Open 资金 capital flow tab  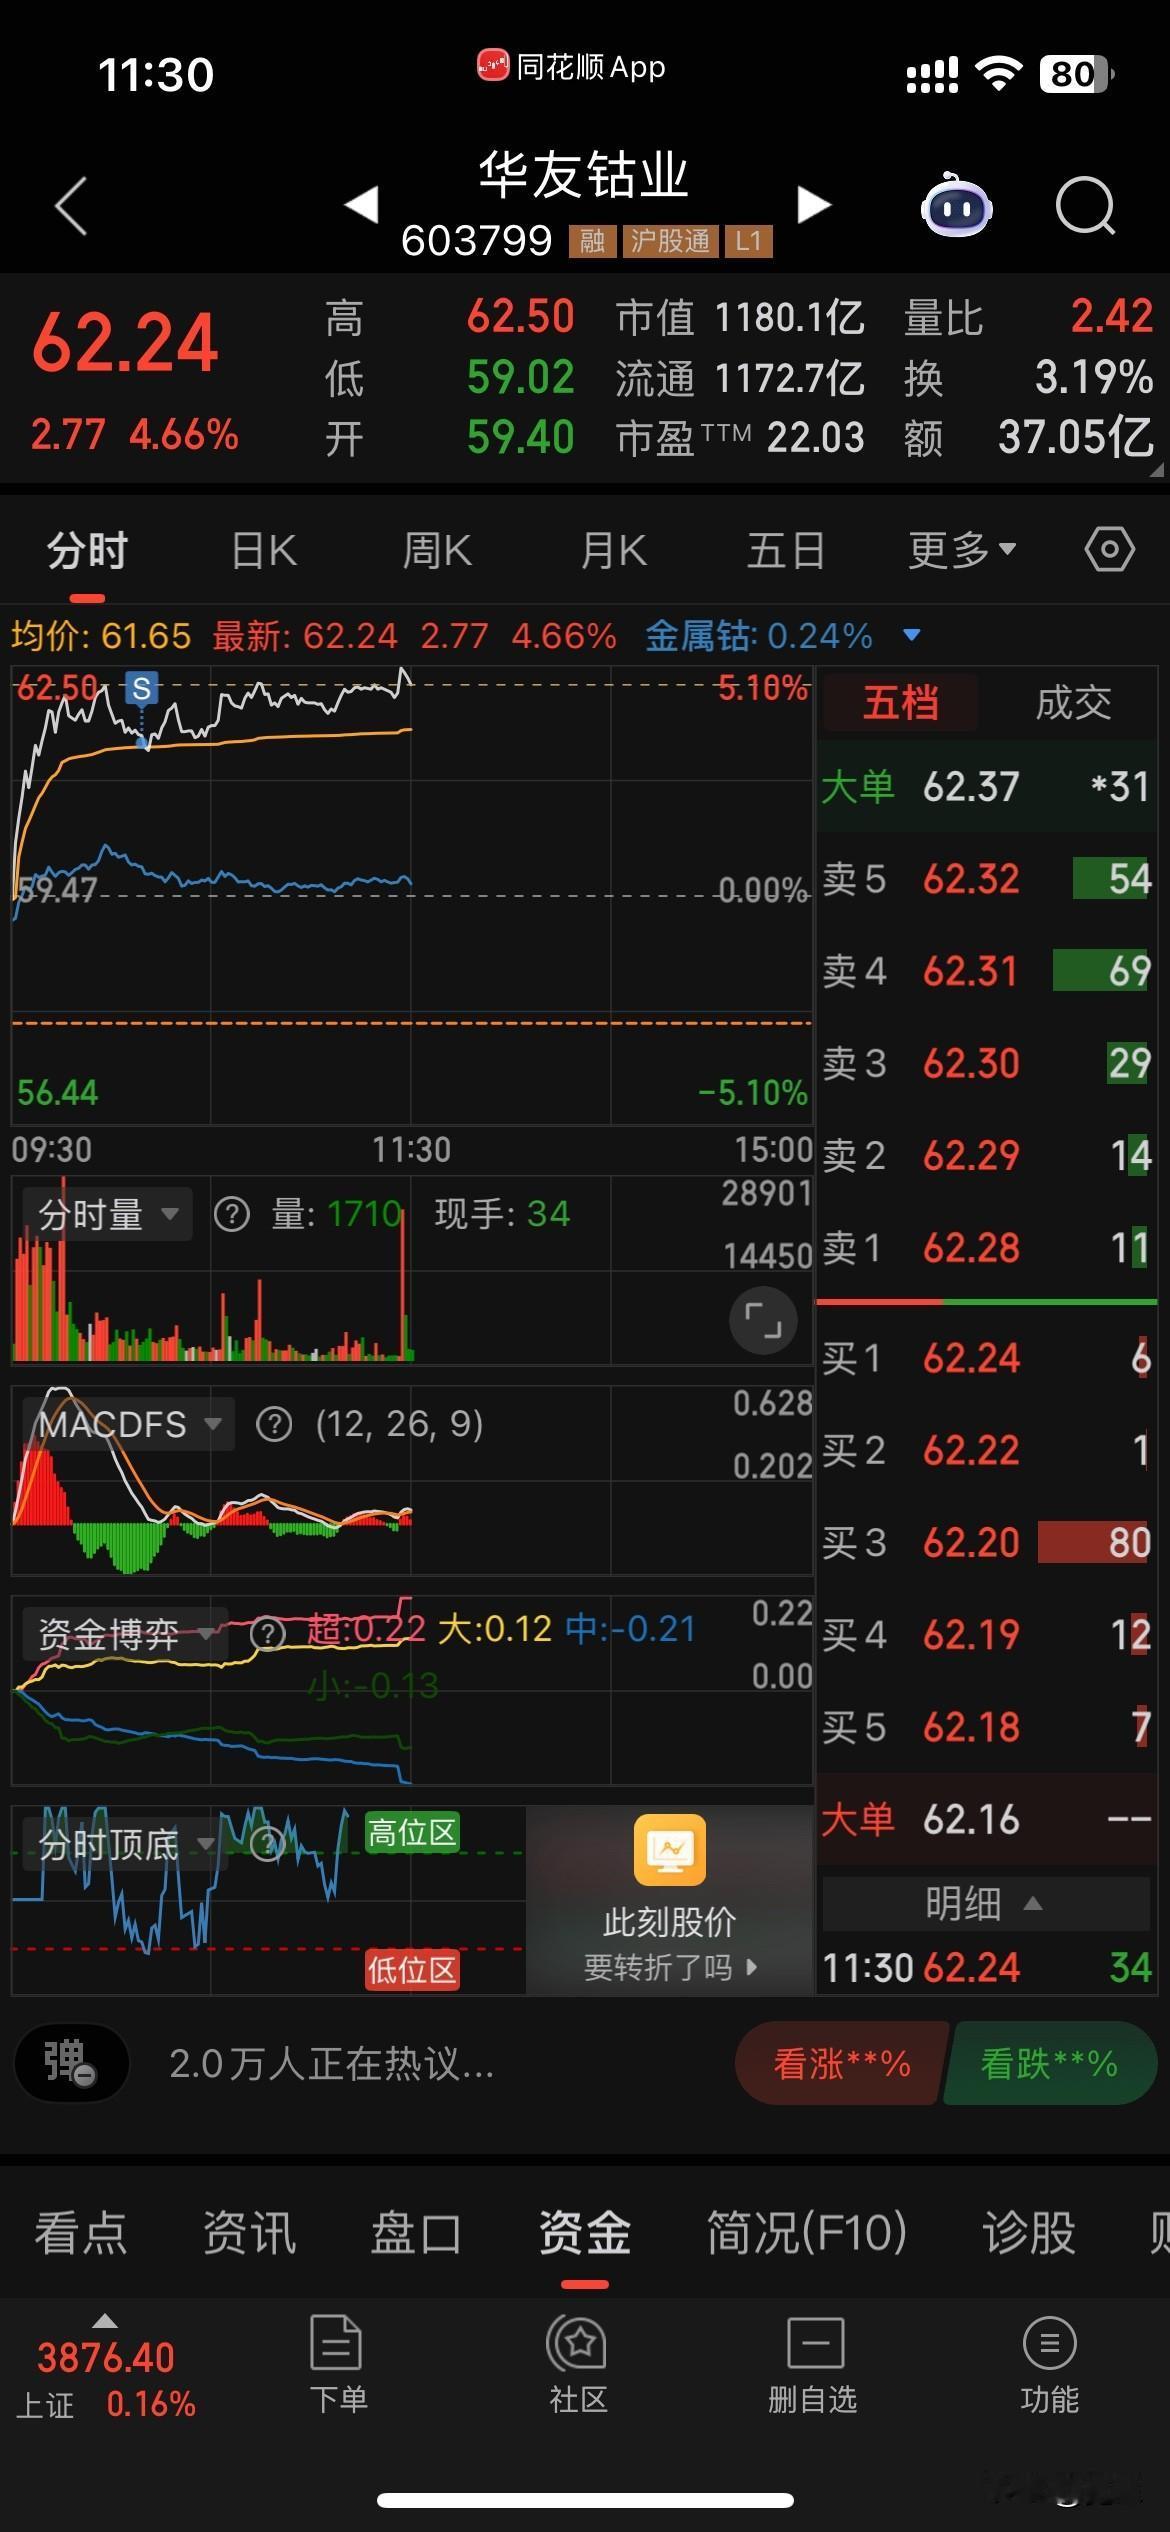click(x=585, y=2233)
